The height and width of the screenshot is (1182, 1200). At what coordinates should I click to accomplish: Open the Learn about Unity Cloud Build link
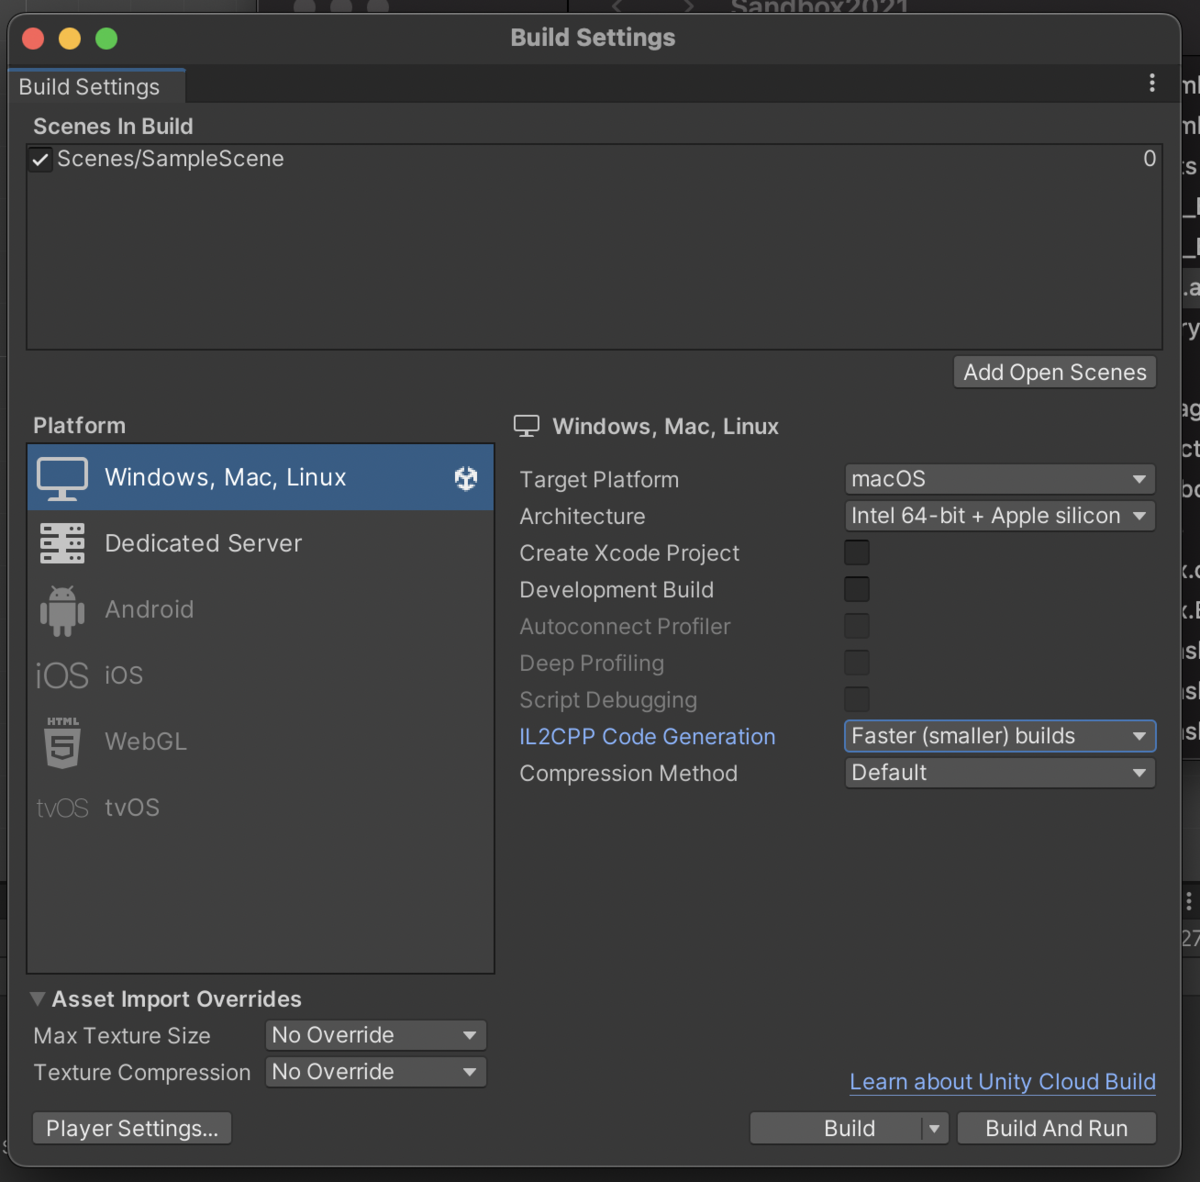(1002, 1081)
